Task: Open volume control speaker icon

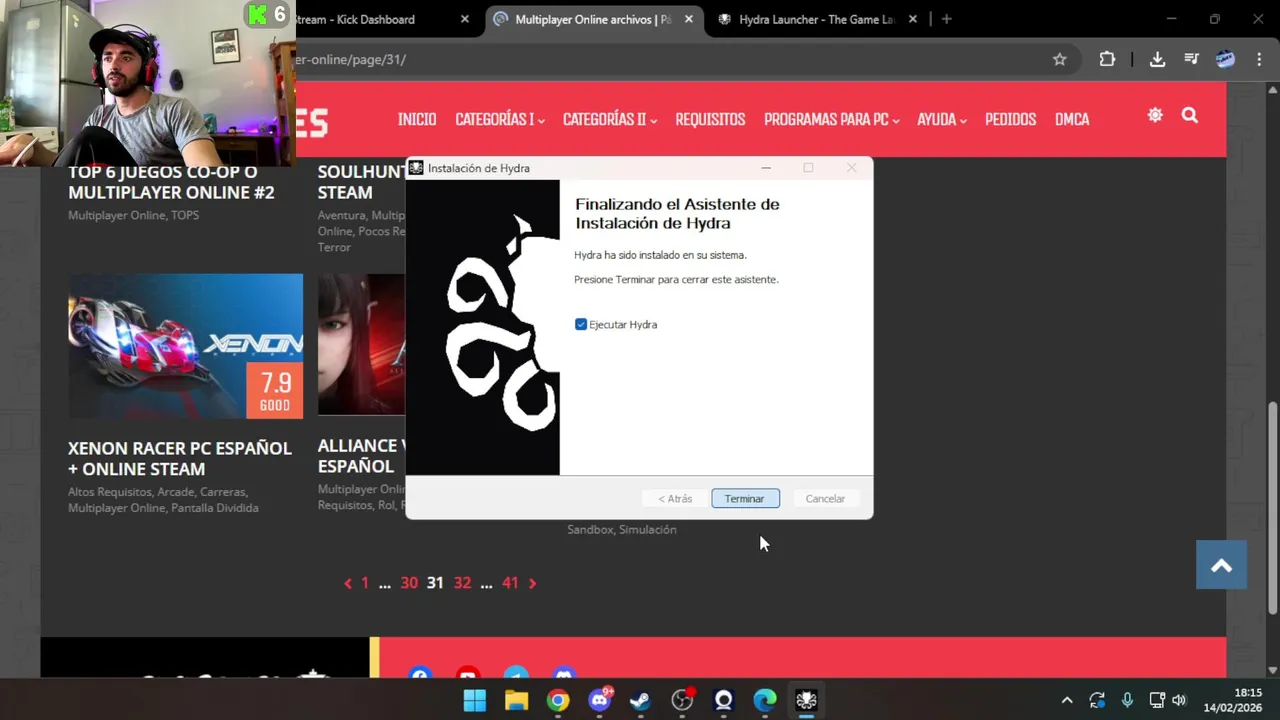Action: (x=1179, y=700)
